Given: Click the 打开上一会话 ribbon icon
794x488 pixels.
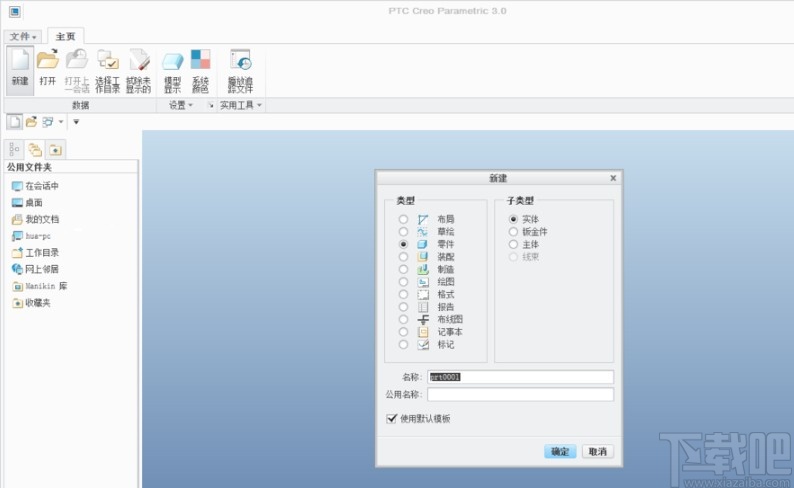Looking at the screenshot, I should click(77, 59).
